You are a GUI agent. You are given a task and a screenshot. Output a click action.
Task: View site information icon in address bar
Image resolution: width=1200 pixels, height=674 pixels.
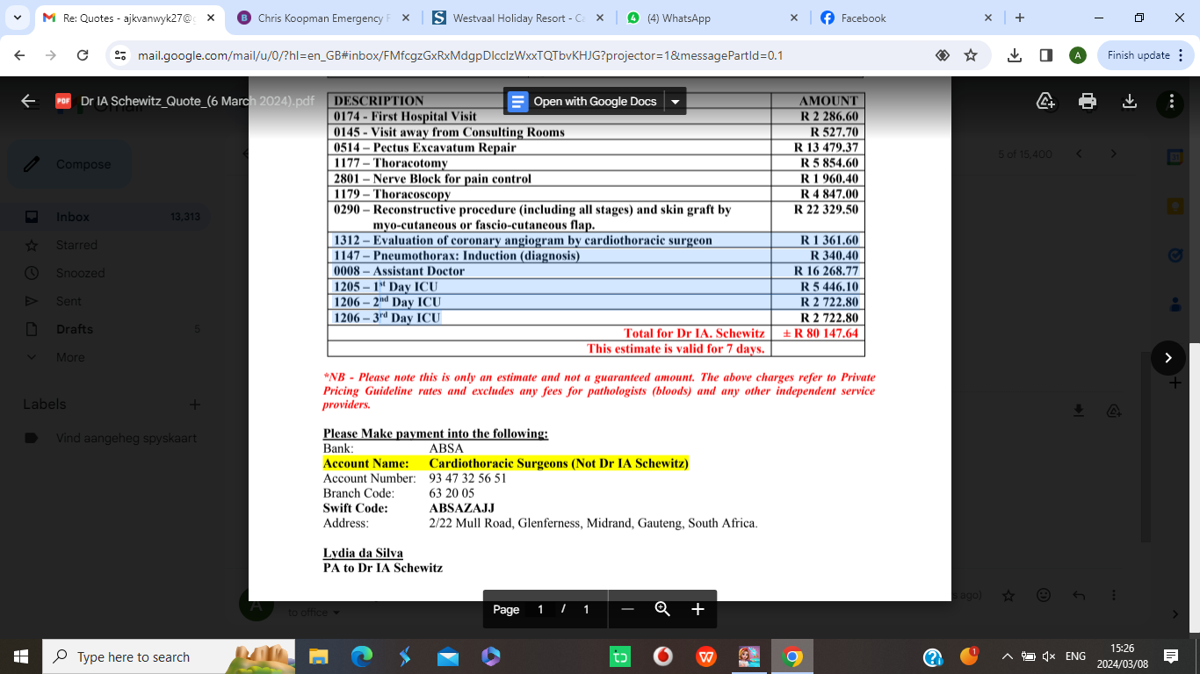(120, 56)
